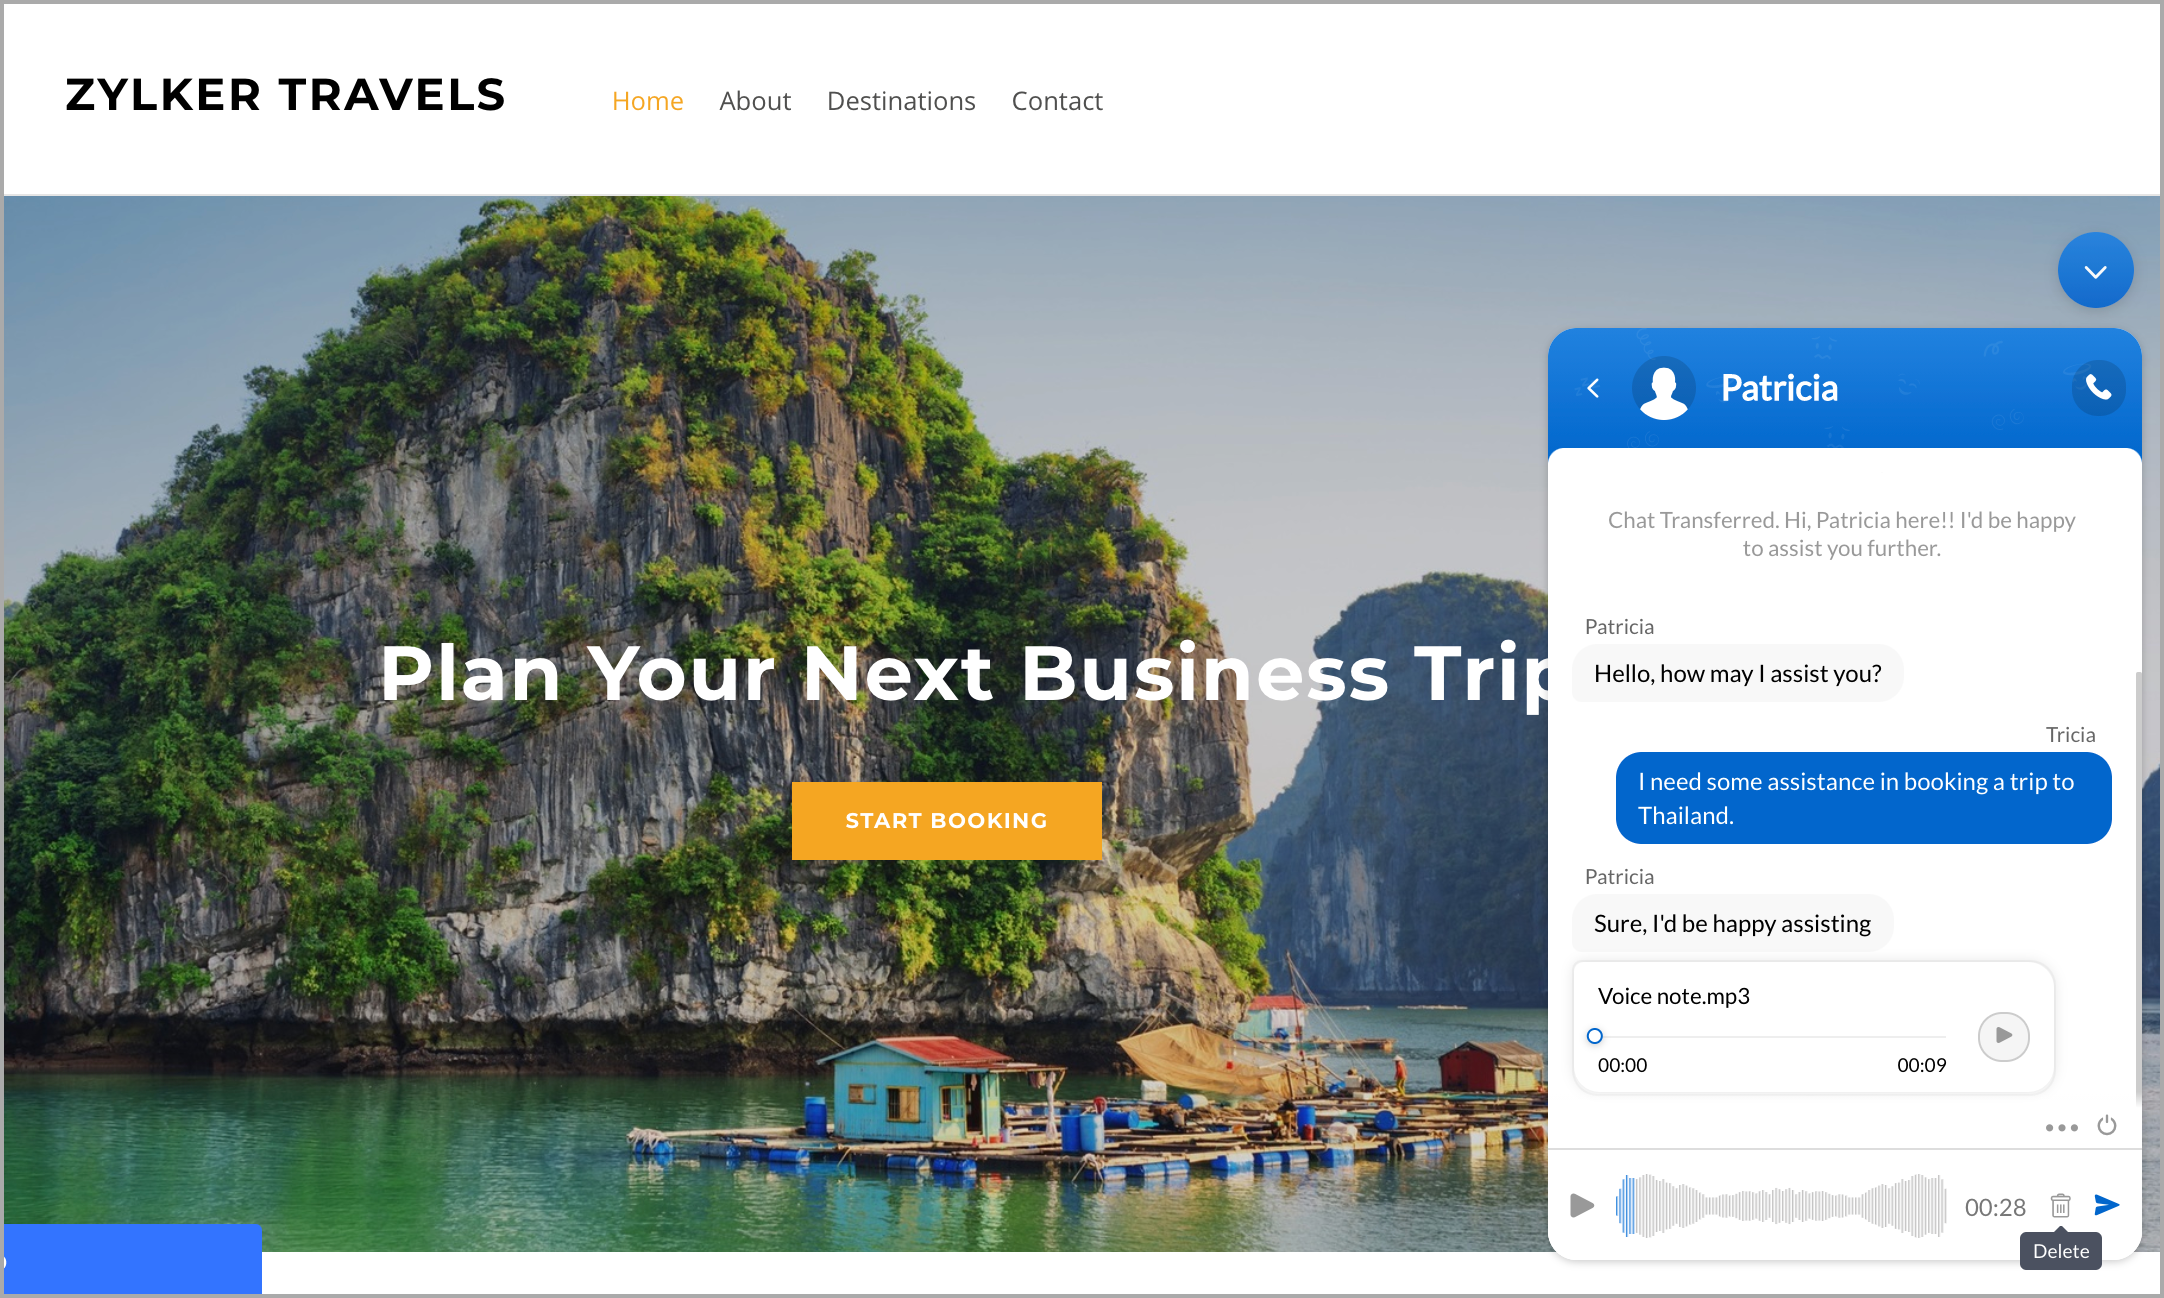Click the Voice note.mp3 seek slider handle
This screenshot has height=1298, width=2164.
coord(1595,1036)
